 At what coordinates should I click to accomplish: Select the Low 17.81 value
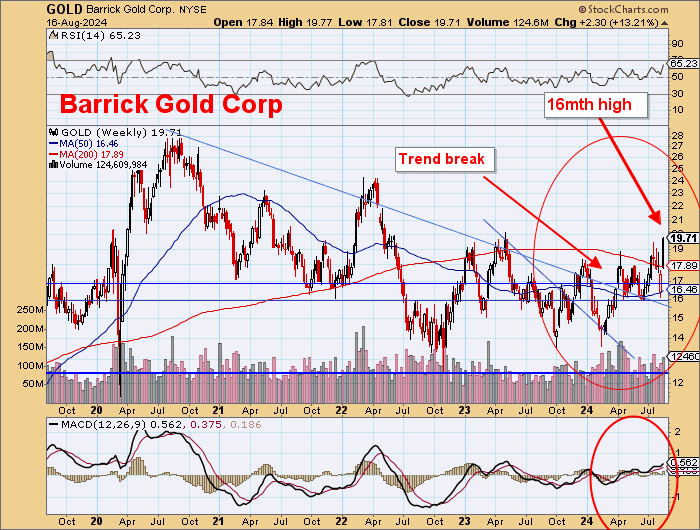click(365, 22)
